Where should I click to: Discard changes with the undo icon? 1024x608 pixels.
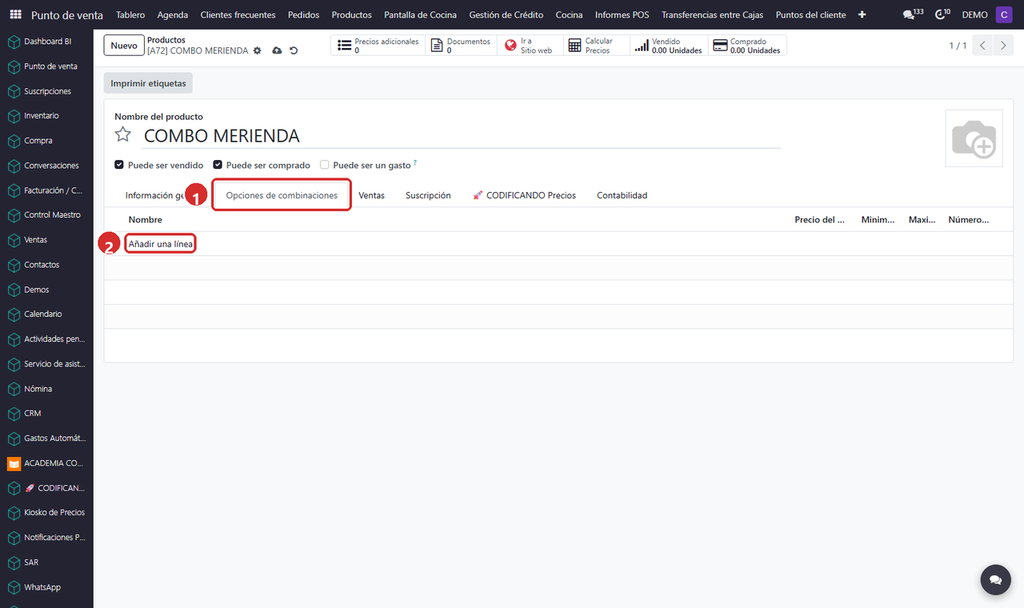[x=294, y=50]
